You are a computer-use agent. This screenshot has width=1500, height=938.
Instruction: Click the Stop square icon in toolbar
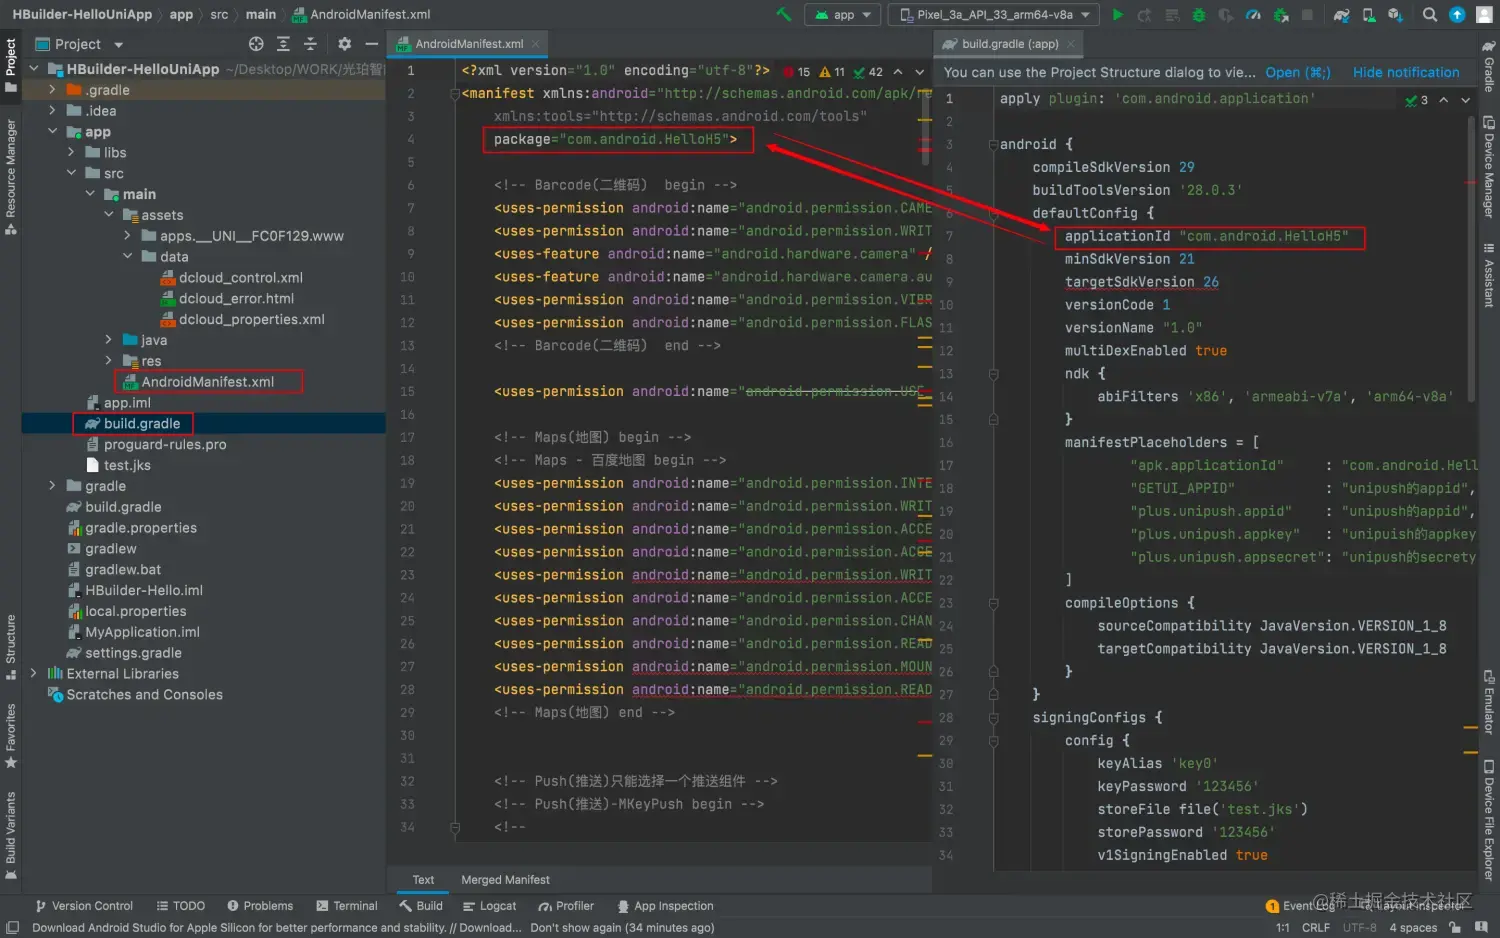[1307, 14]
